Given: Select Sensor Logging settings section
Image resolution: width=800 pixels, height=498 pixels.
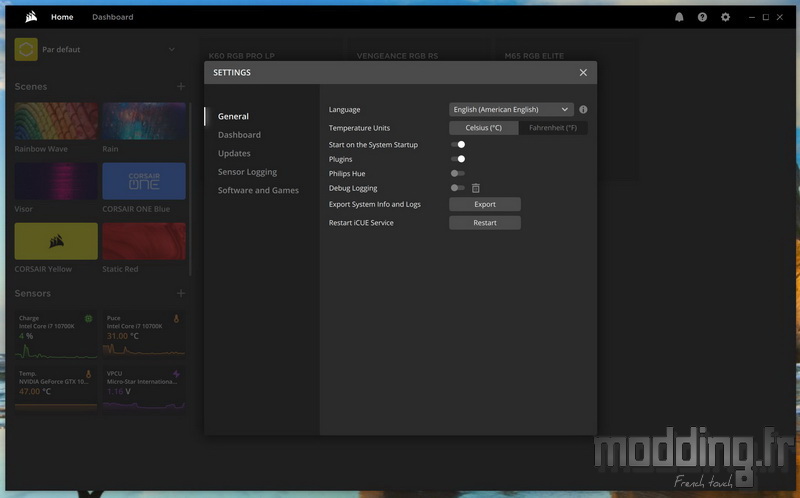Looking at the screenshot, I should [247, 172].
